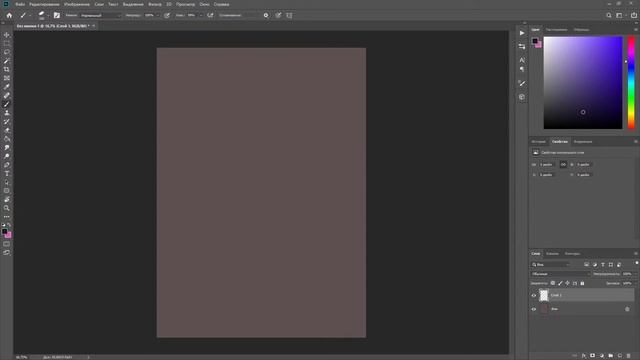Select the Blur tool
This screenshot has height=360, width=640.
point(7,147)
